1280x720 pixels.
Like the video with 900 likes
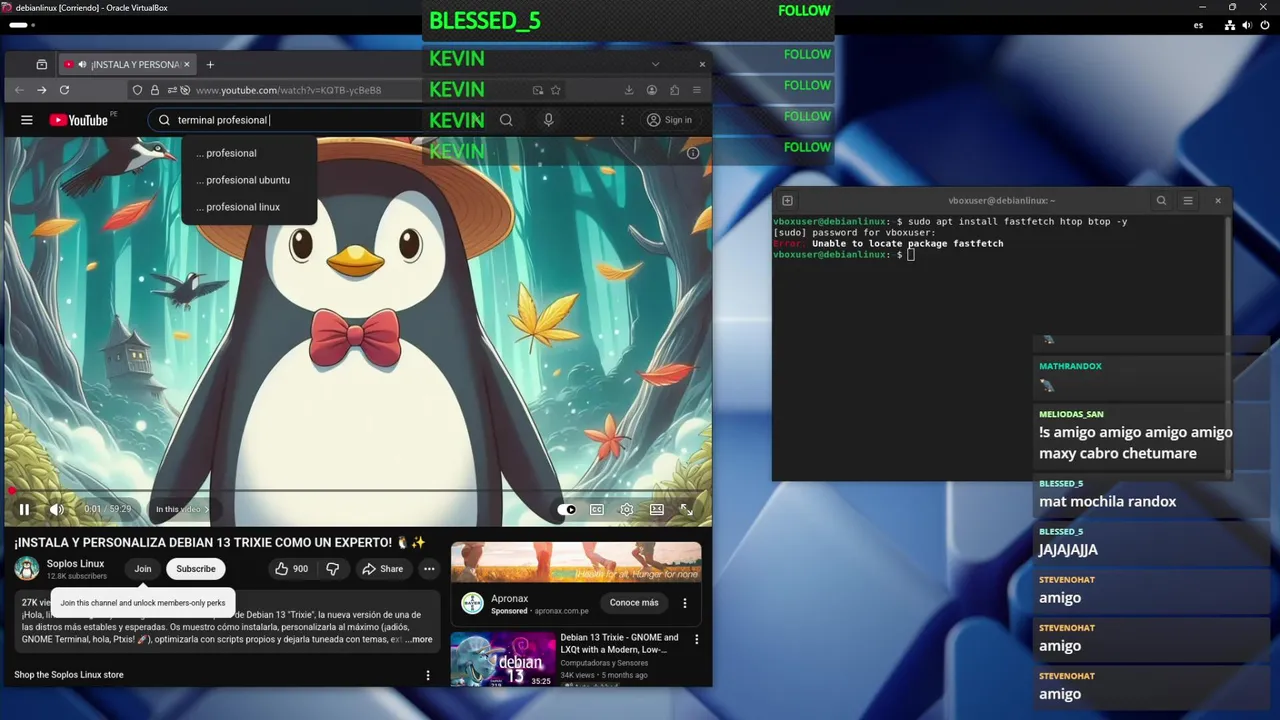tap(291, 569)
